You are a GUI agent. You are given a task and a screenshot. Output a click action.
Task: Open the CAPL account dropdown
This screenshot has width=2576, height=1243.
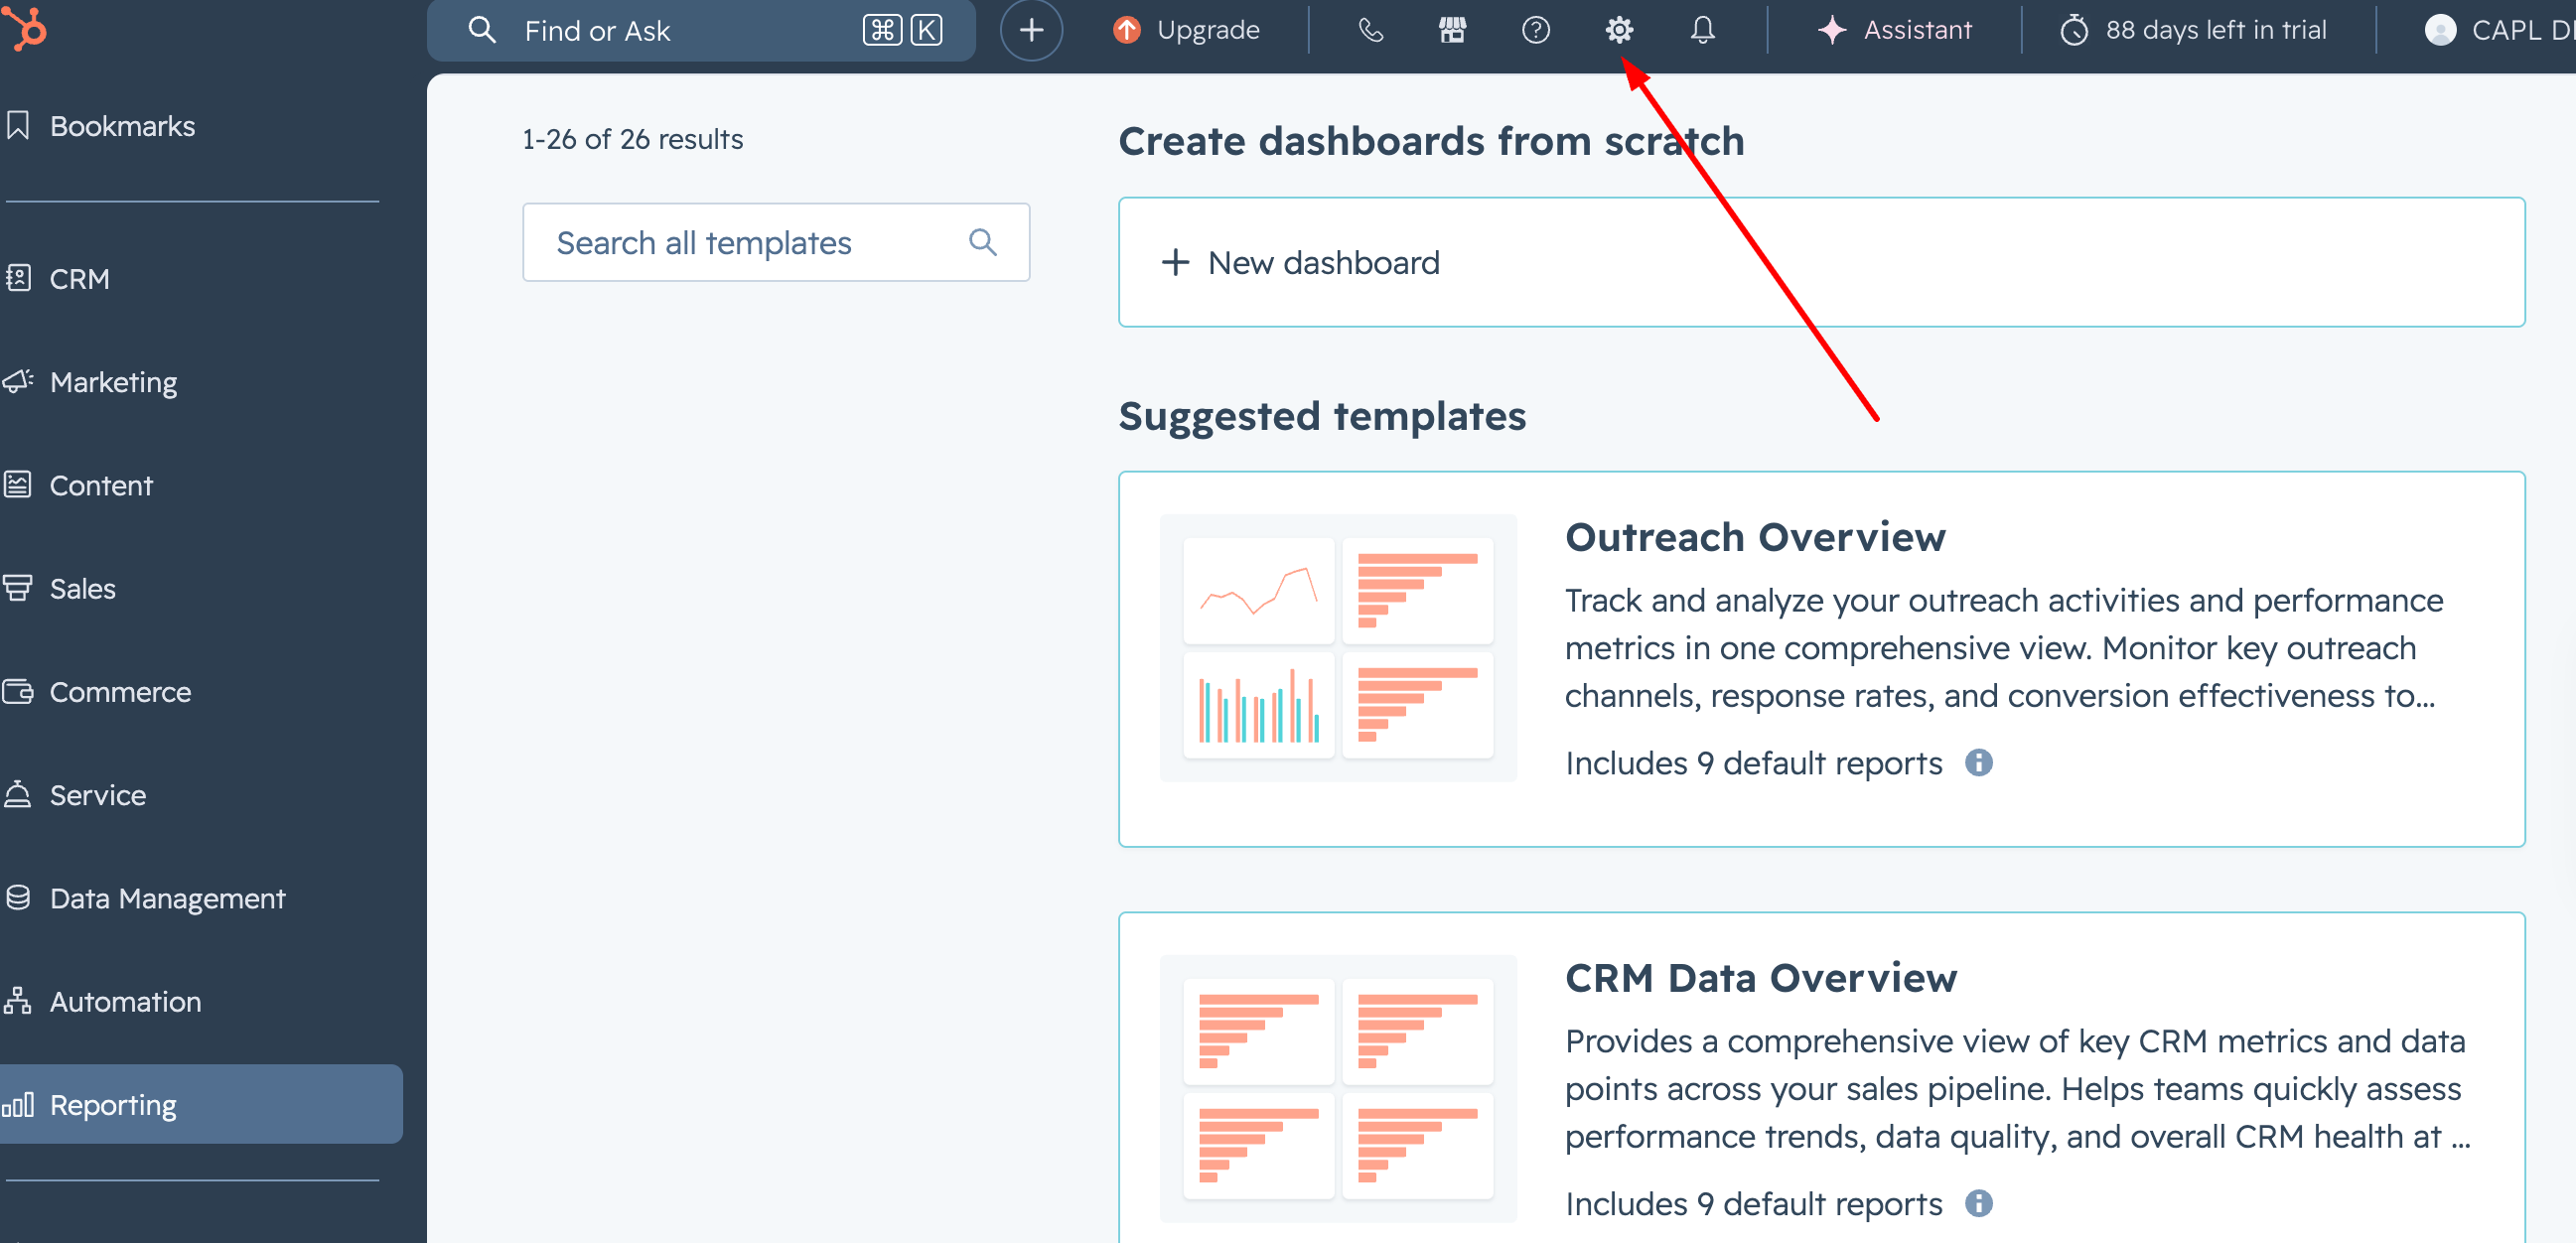click(2500, 30)
